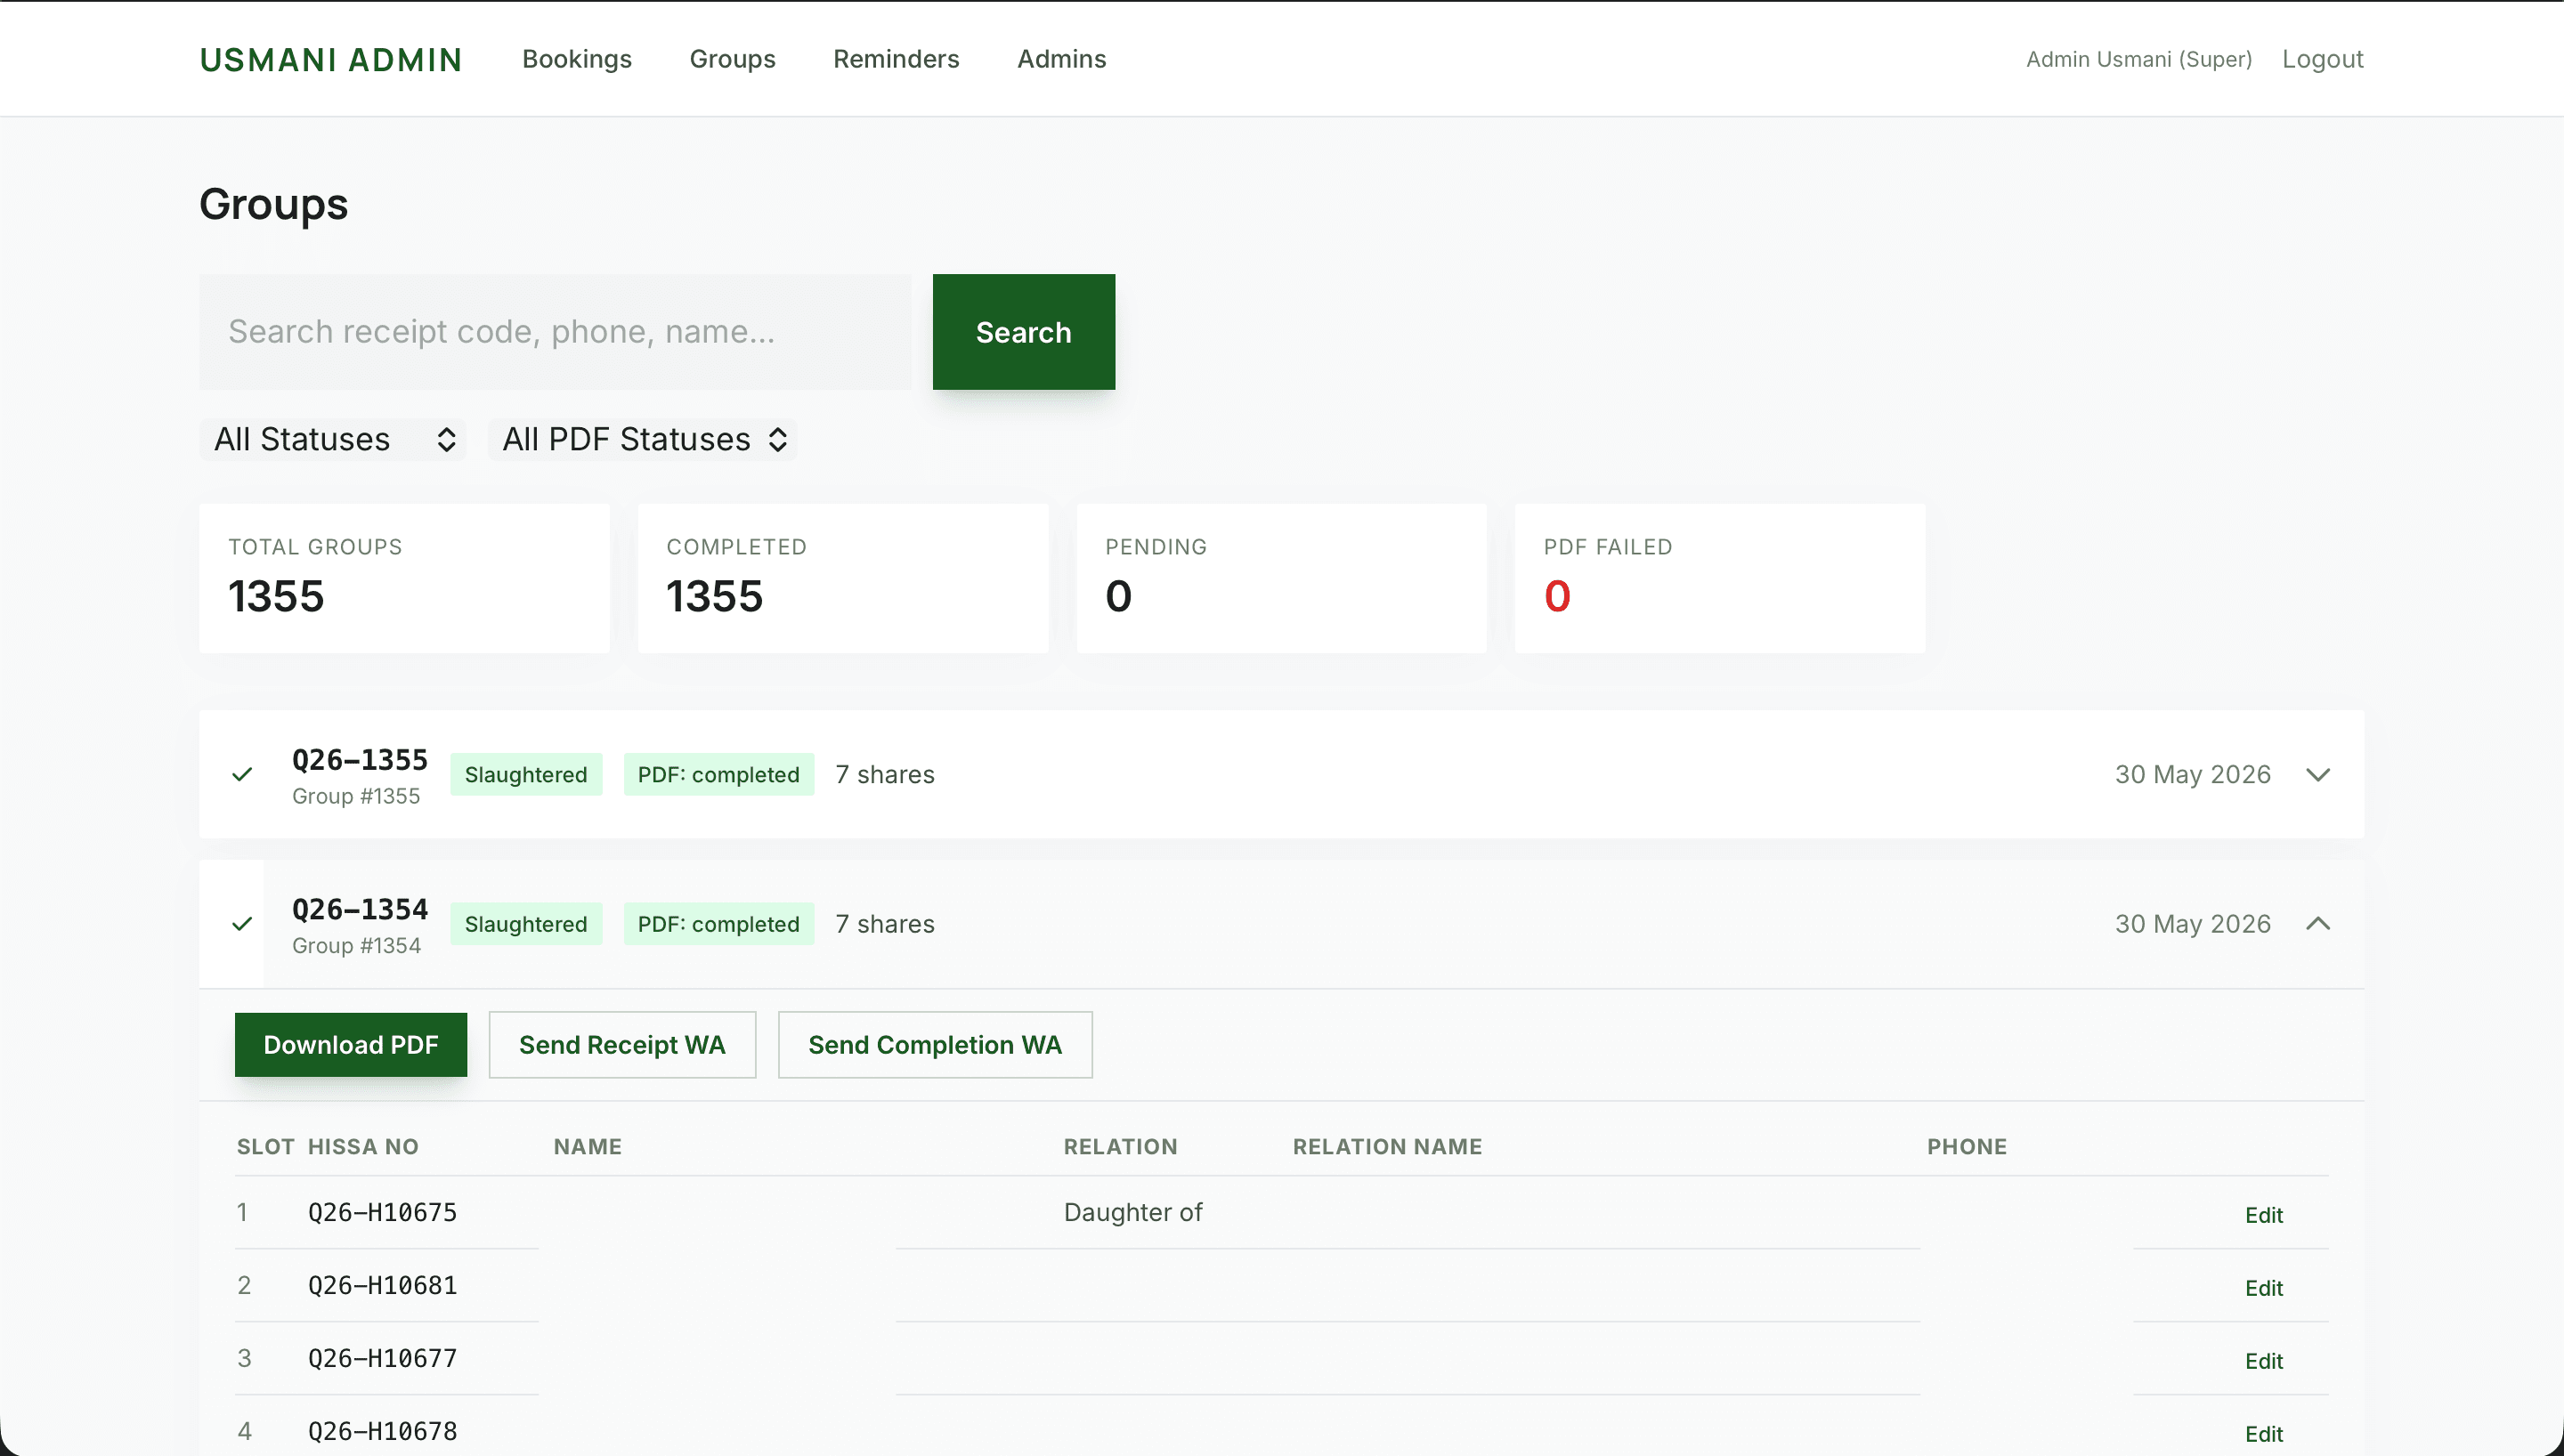The image size is (2564, 1456).
Task: Select the Total Groups stat card
Action: click(404, 579)
